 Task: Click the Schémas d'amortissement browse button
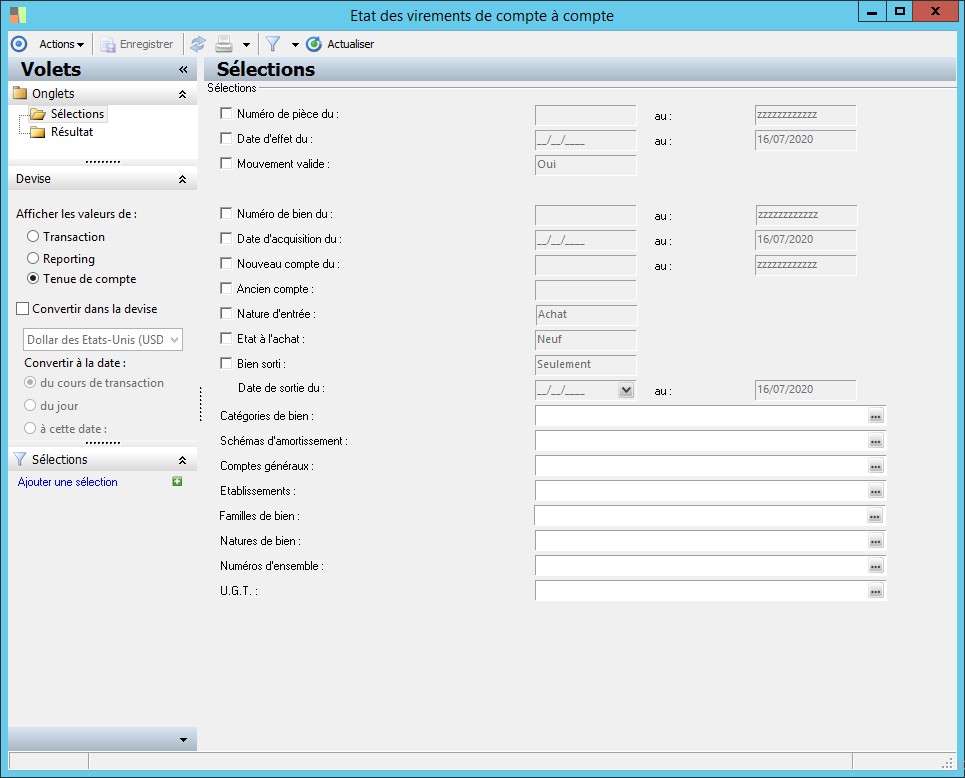(x=875, y=441)
